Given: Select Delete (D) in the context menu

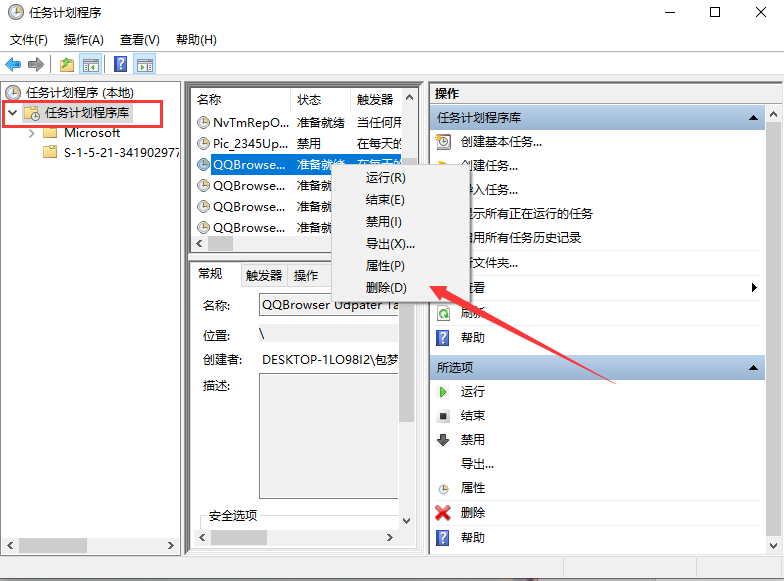Looking at the screenshot, I should click(x=386, y=288).
